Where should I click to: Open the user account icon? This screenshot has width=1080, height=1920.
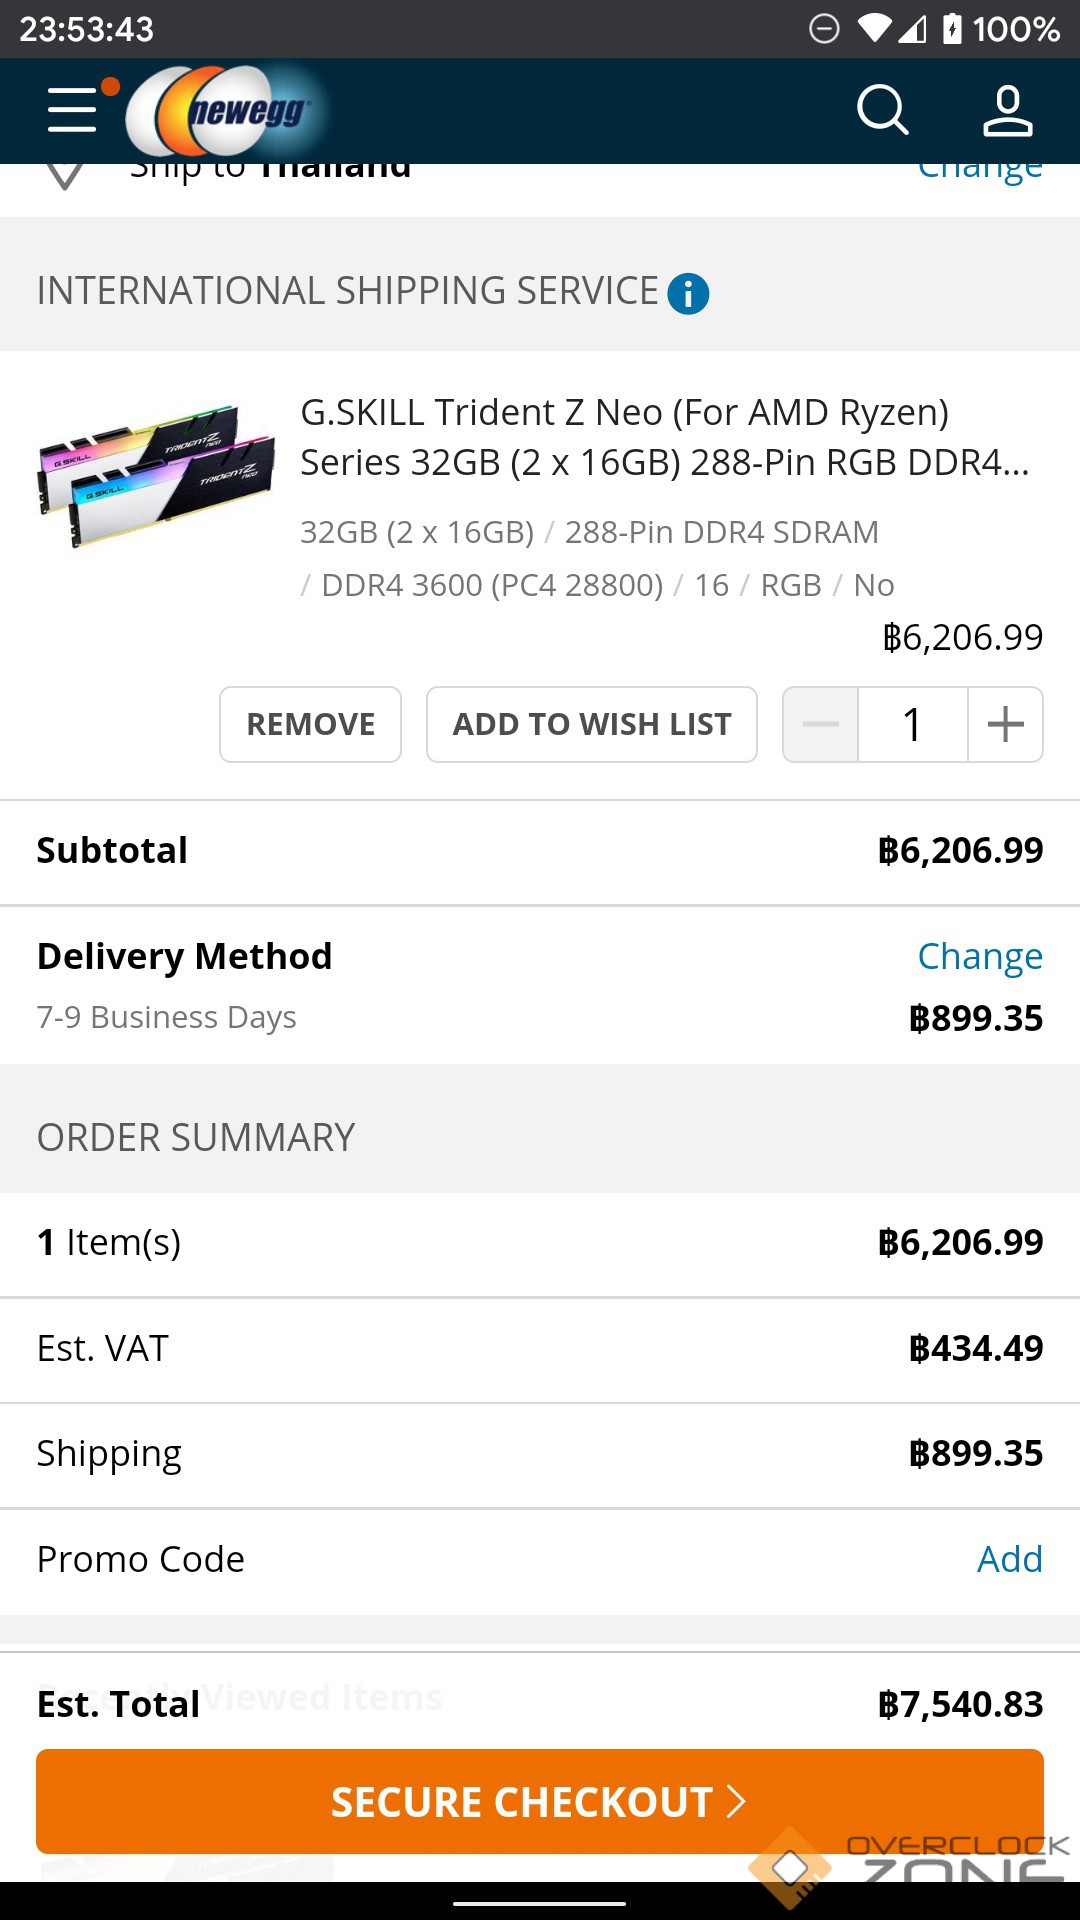click(x=1007, y=109)
